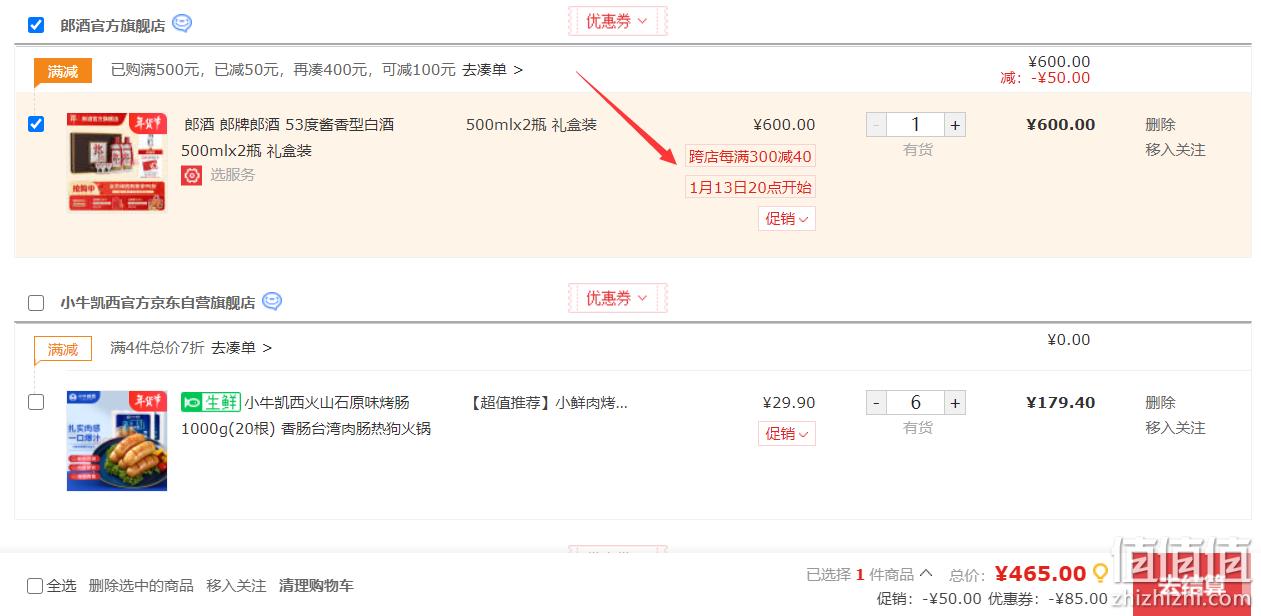Screen dimensions: 1261x616
Task: Click the 选服务 gear icon
Action: (x=191, y=175)
